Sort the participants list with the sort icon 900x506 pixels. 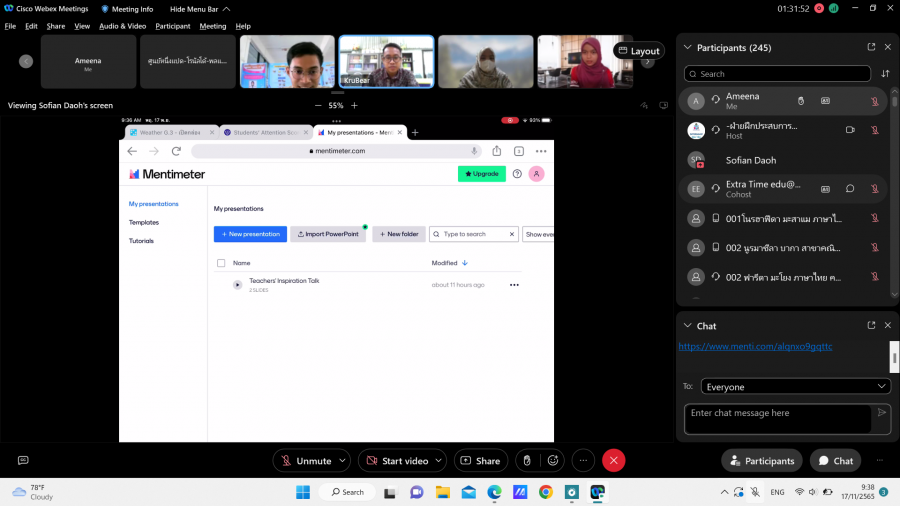(x=885, y=74)
